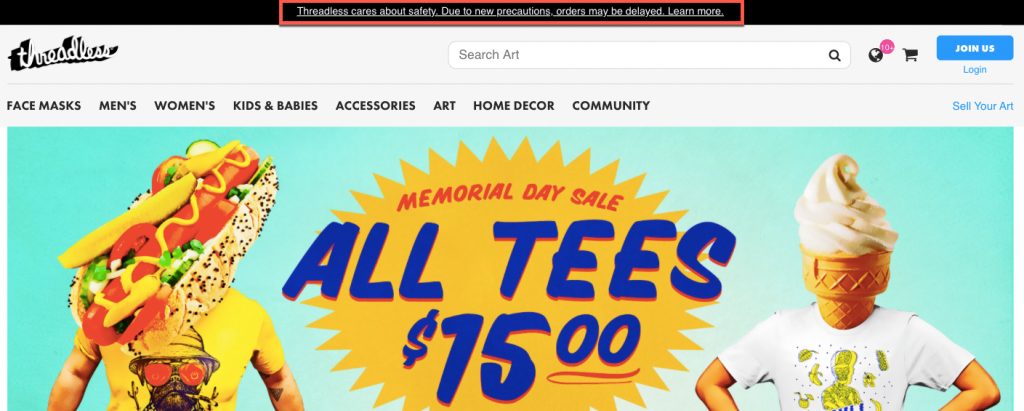Image resolution: width=1024 pixels, height=411 pixels.
Task: Select the ACCESSORIES menu item
Action: tap(376, 106)
